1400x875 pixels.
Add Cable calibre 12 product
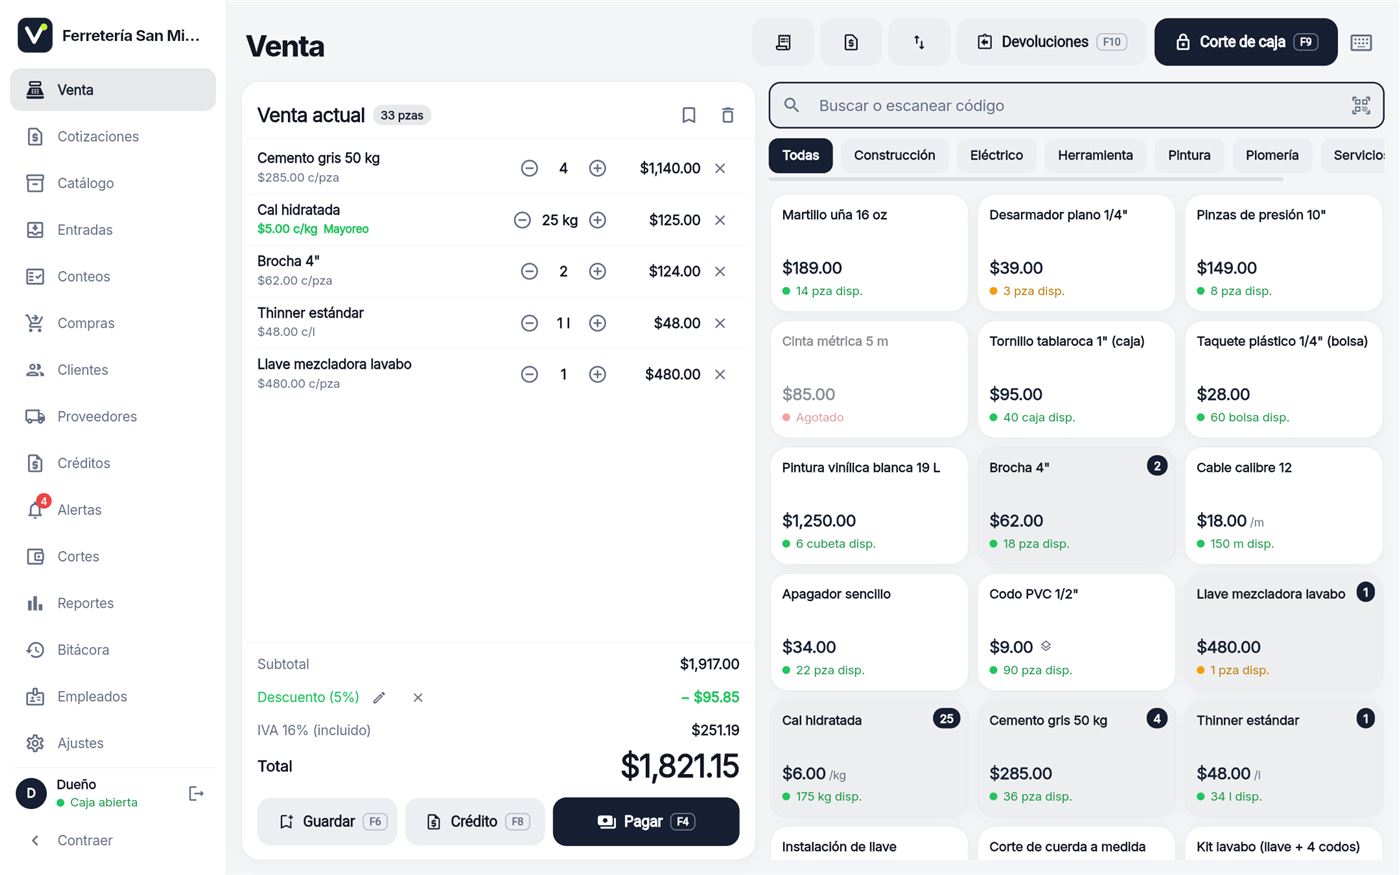1284,506
